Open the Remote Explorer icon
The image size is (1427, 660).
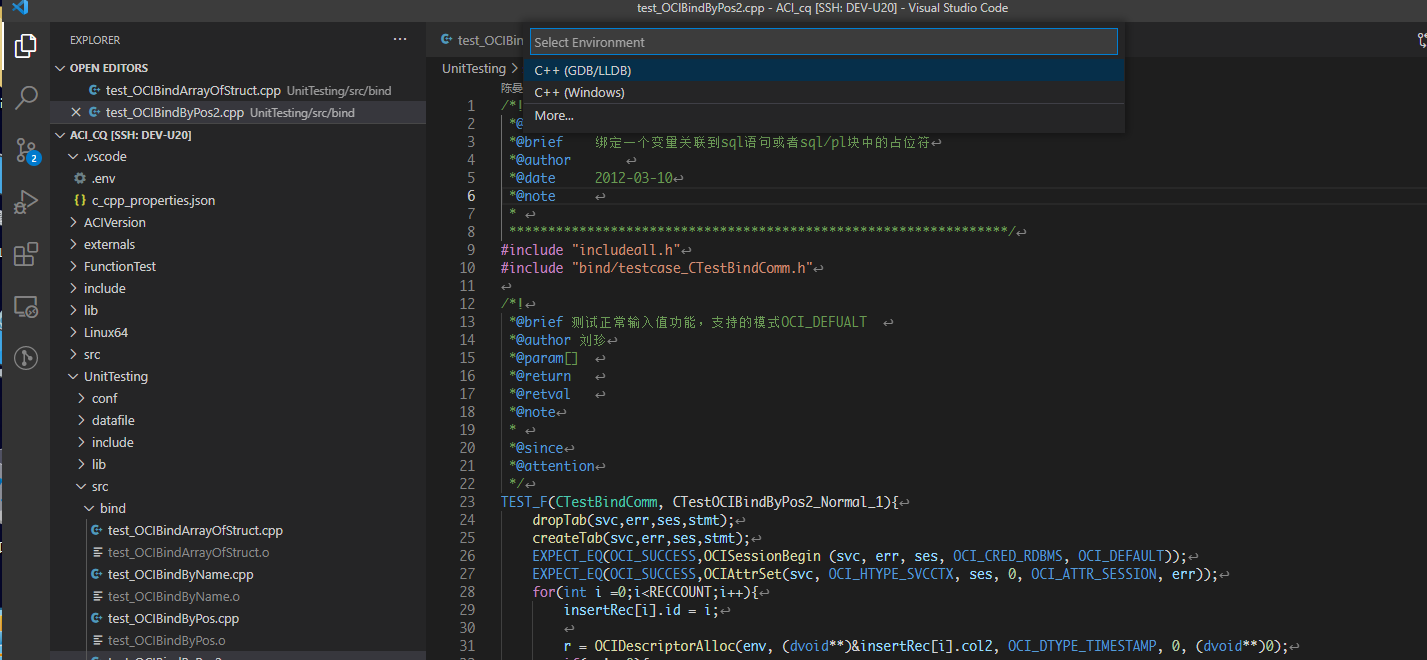coord(26,306)
